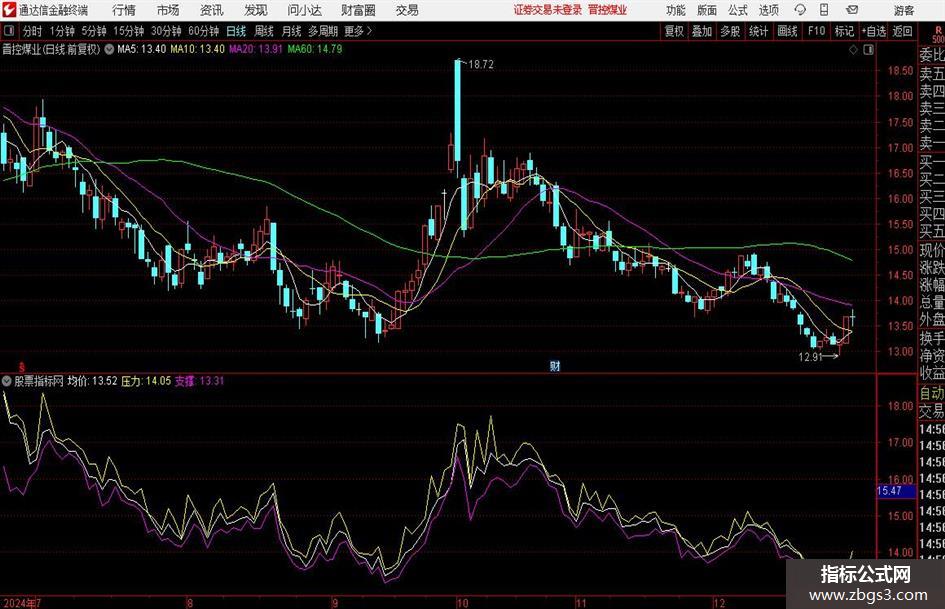Open 股票指标网 sub-indicator dropdown arrow
Screen dimensions: 945x609
point(7,381)
